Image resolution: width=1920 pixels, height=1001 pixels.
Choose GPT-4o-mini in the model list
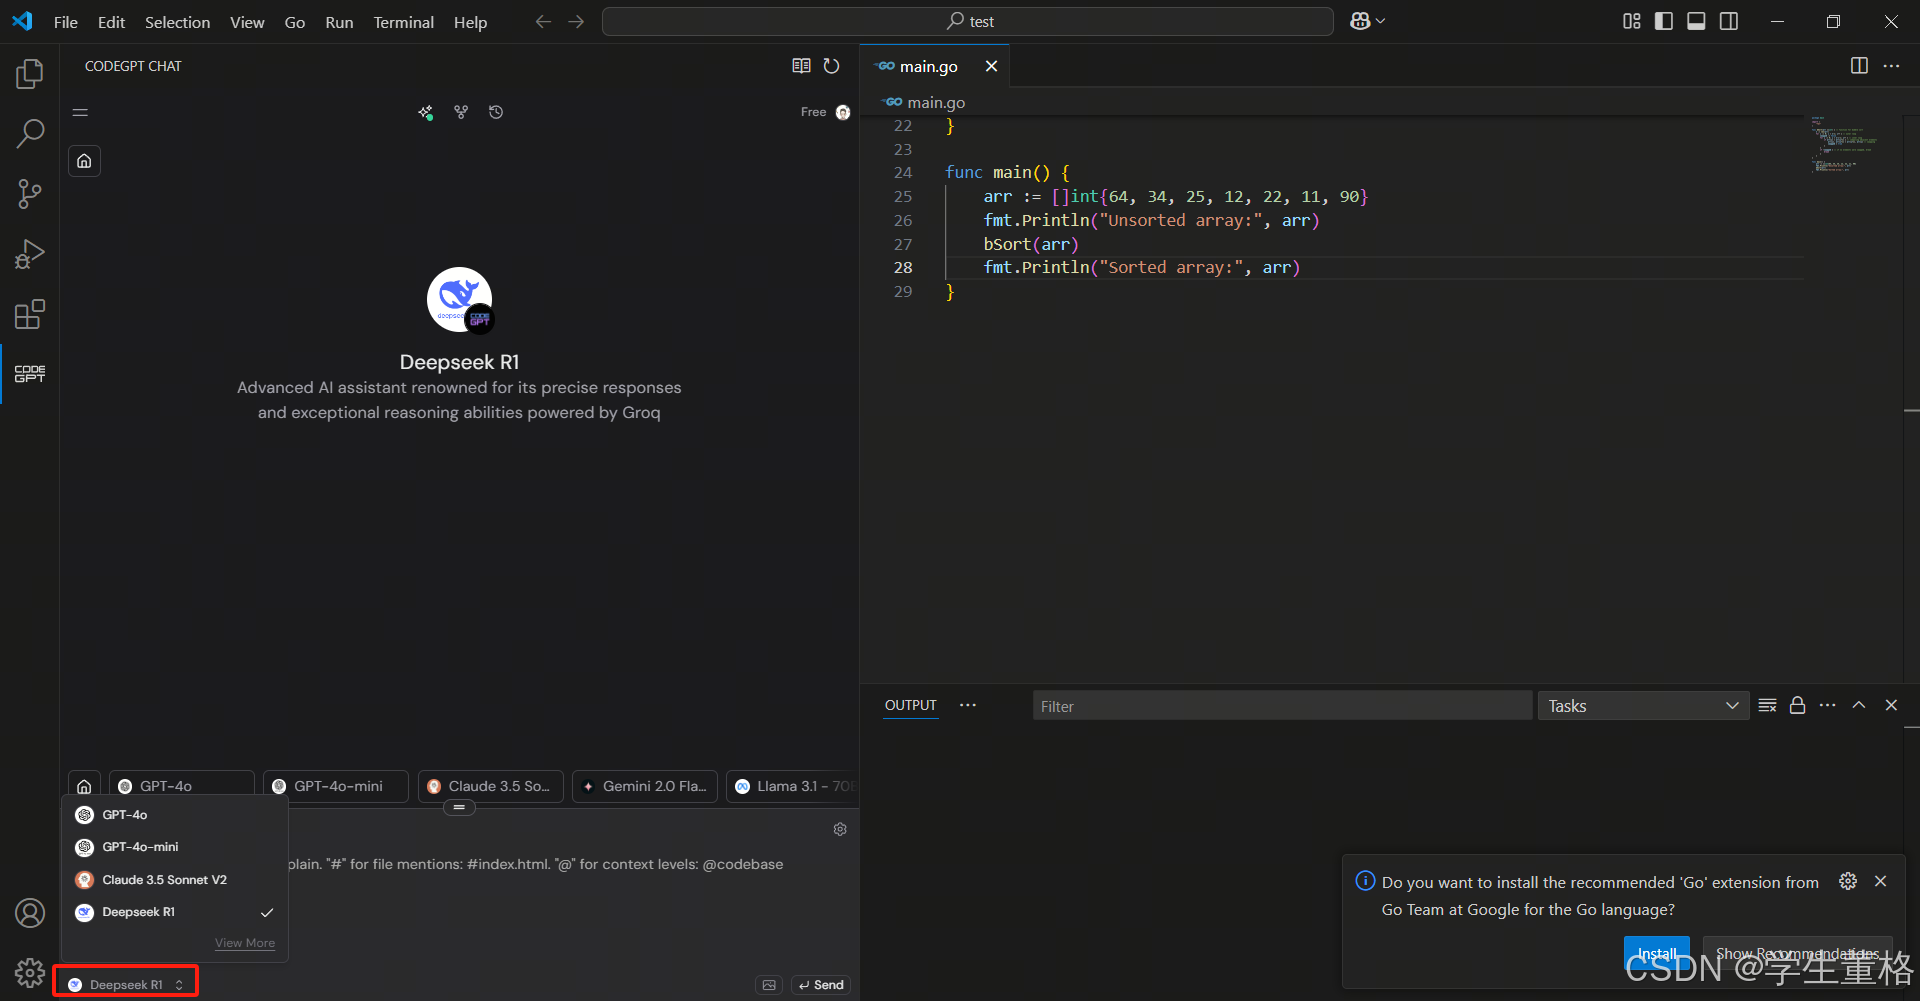175,847
